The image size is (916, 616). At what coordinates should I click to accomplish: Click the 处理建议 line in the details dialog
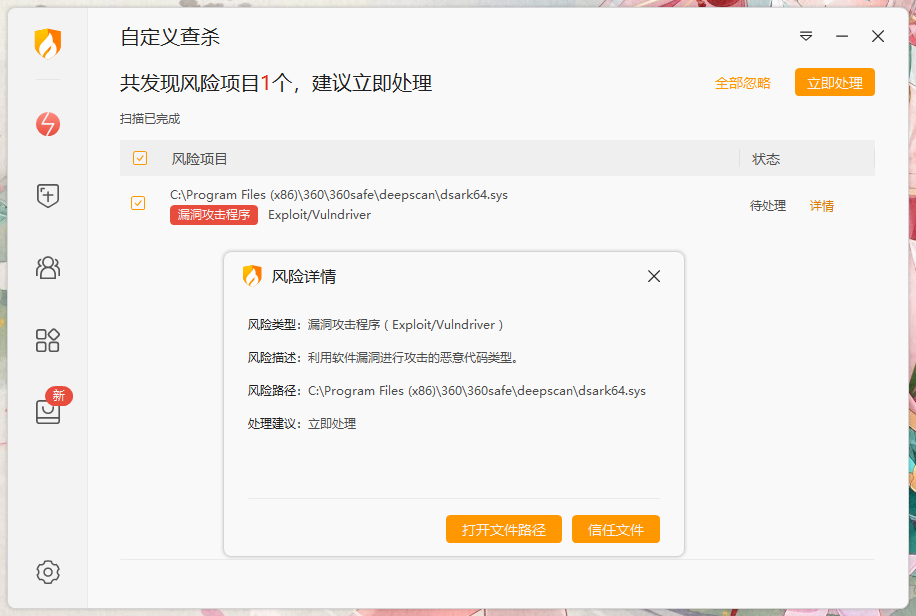[x=301, y=424]
